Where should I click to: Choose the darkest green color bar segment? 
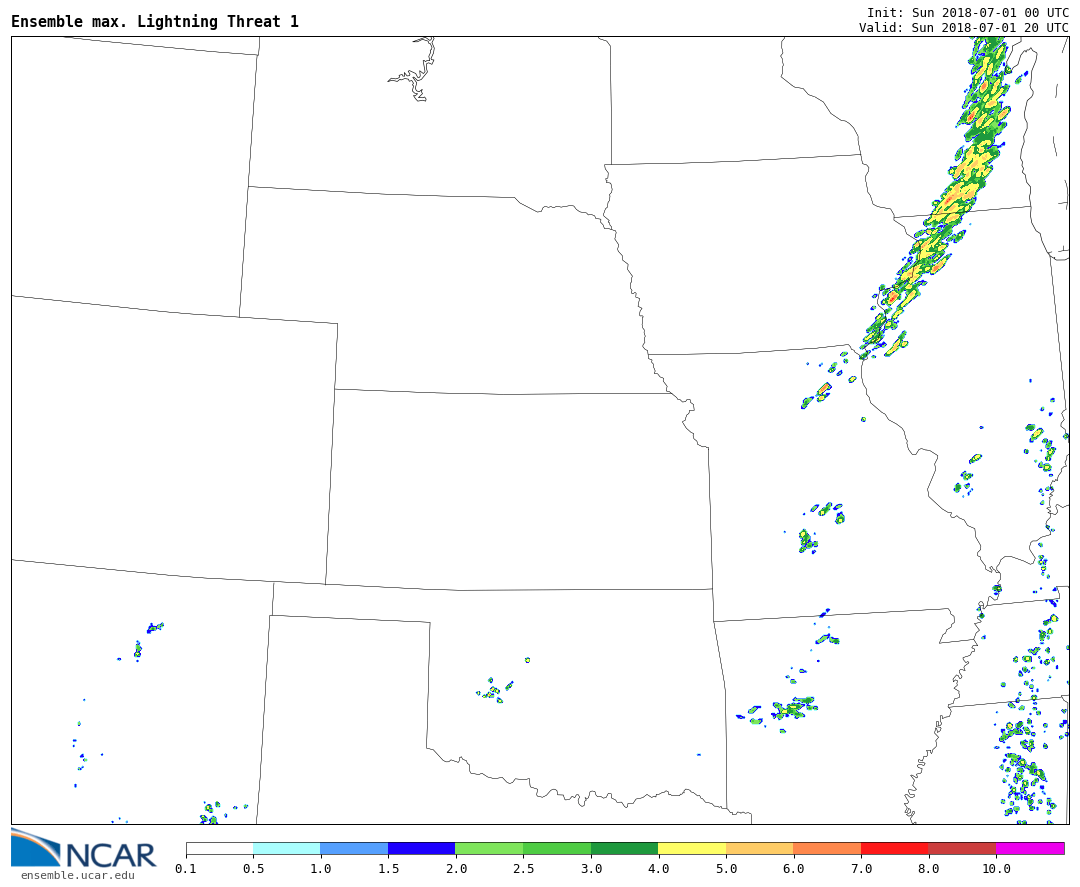(x=624, y=848)
